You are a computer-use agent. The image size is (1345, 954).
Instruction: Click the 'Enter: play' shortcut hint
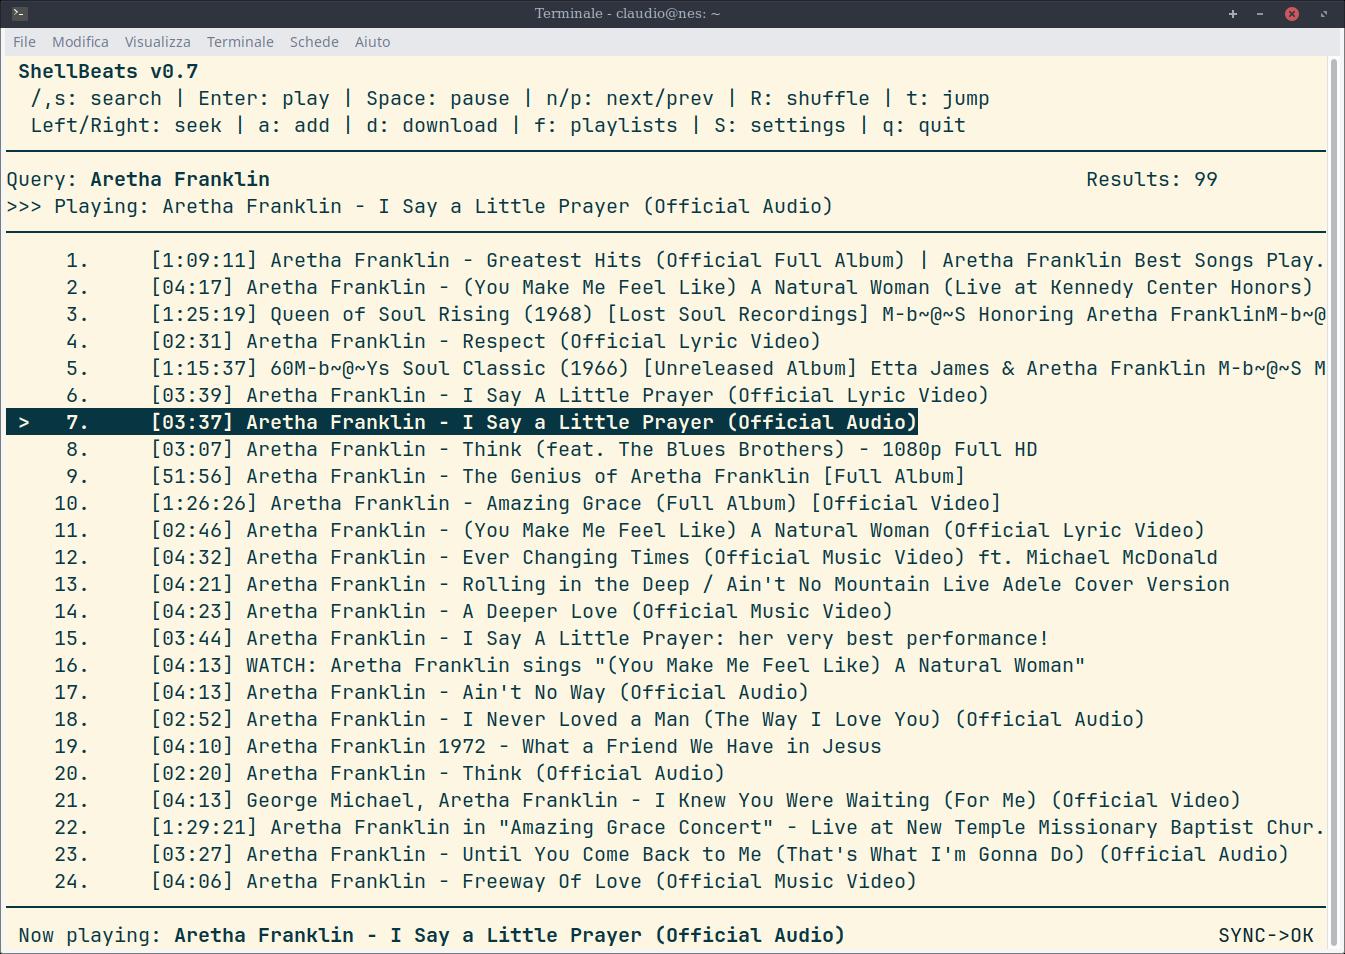click(x=264, y=99)
